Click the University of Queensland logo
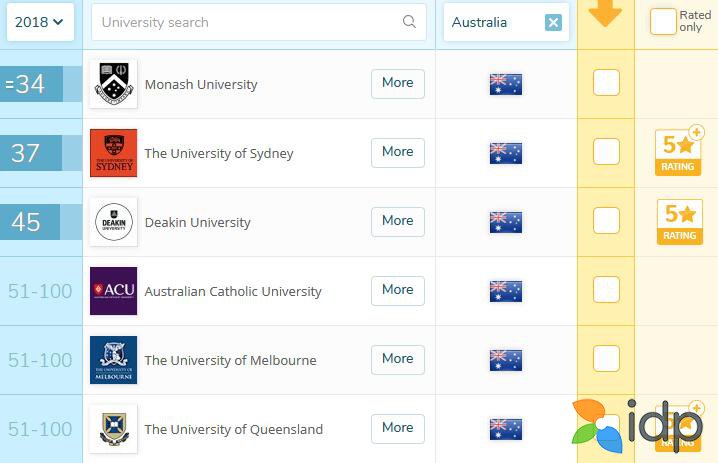Viewport: 718px width, 463px height. tap(113, 429)
